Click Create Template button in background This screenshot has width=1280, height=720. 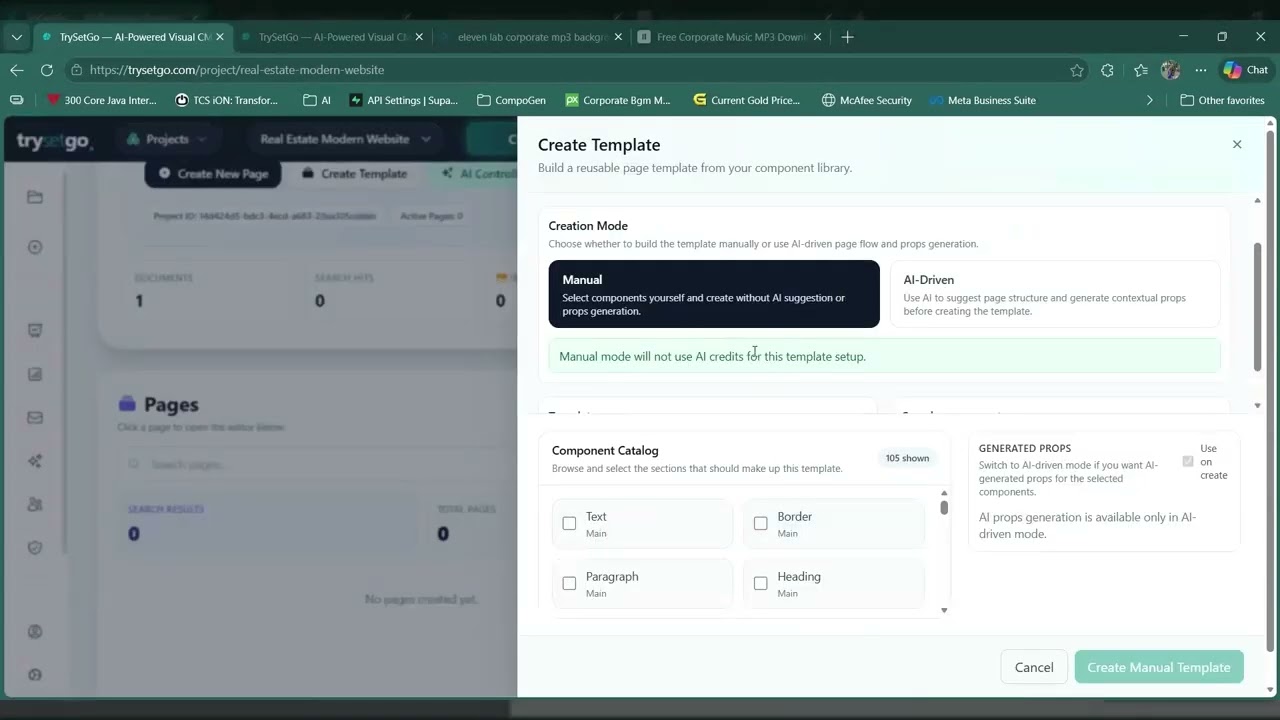(x=354, y=173)
